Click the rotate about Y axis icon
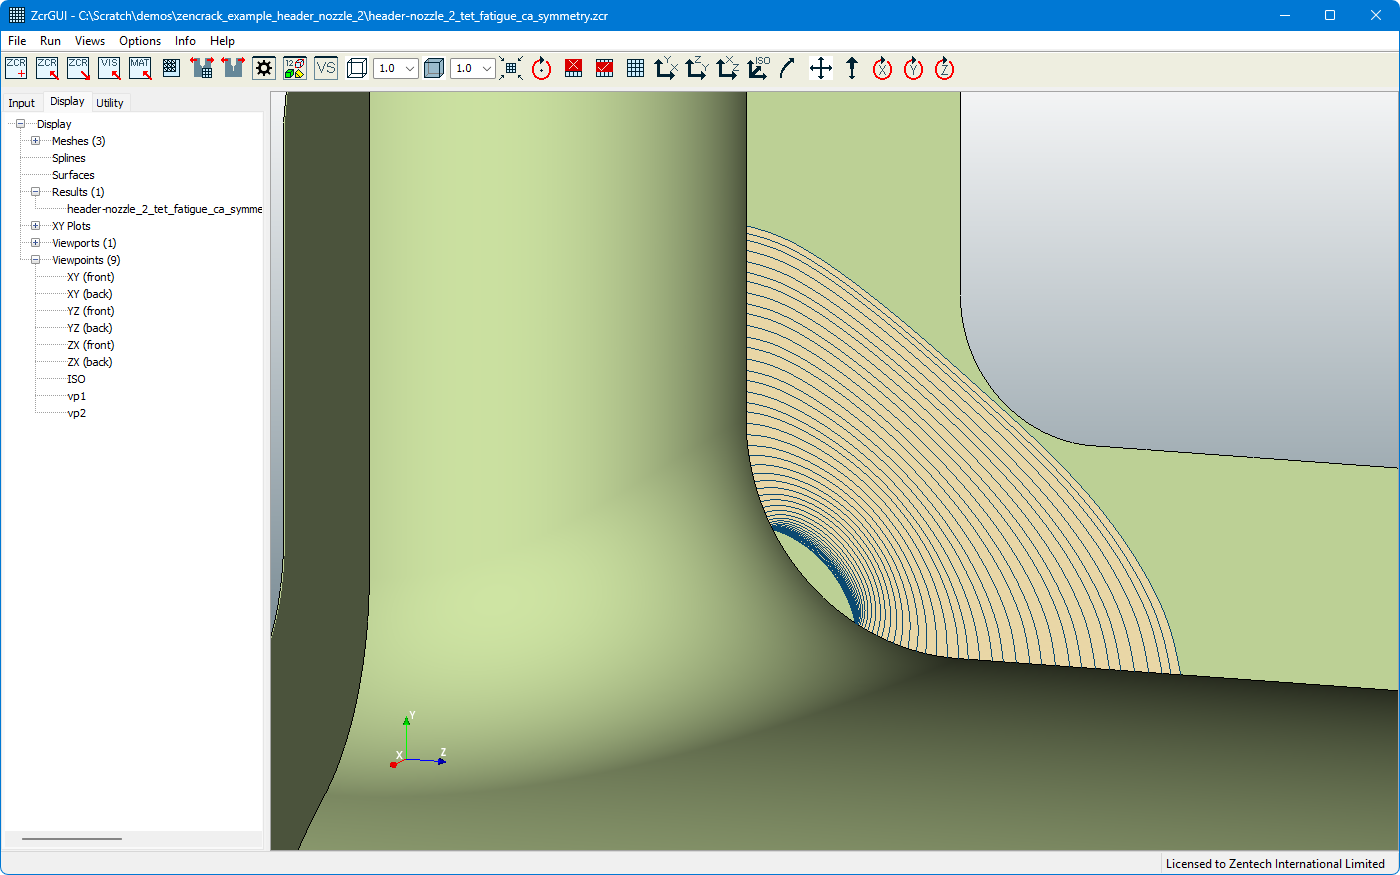 click(x=914, y=68)
